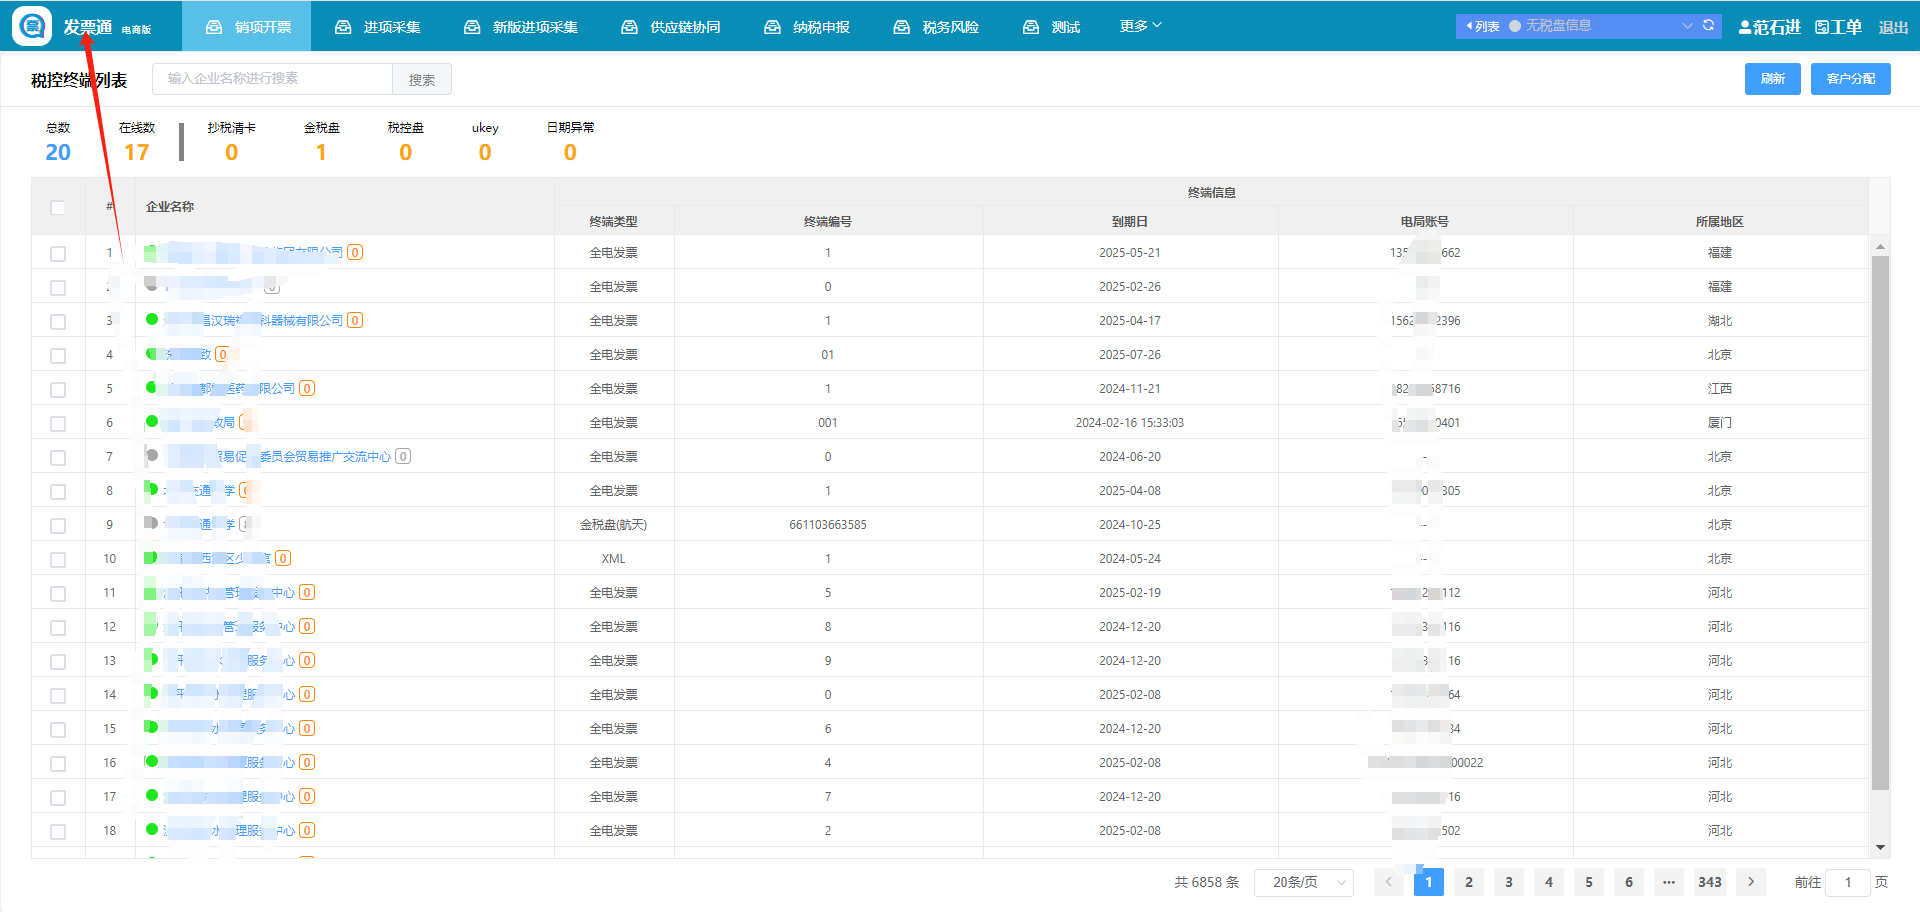Click the green status dot in row 3
Viewport: 1920px width, 912px height.
[x=152, y=320]
